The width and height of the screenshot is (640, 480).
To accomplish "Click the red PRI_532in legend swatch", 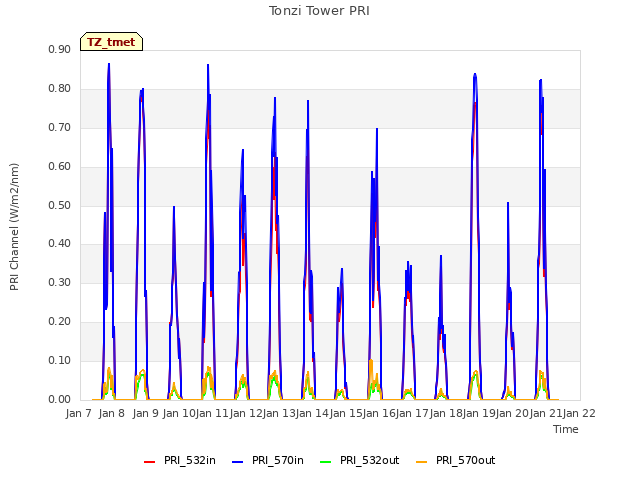I will 149,462.
